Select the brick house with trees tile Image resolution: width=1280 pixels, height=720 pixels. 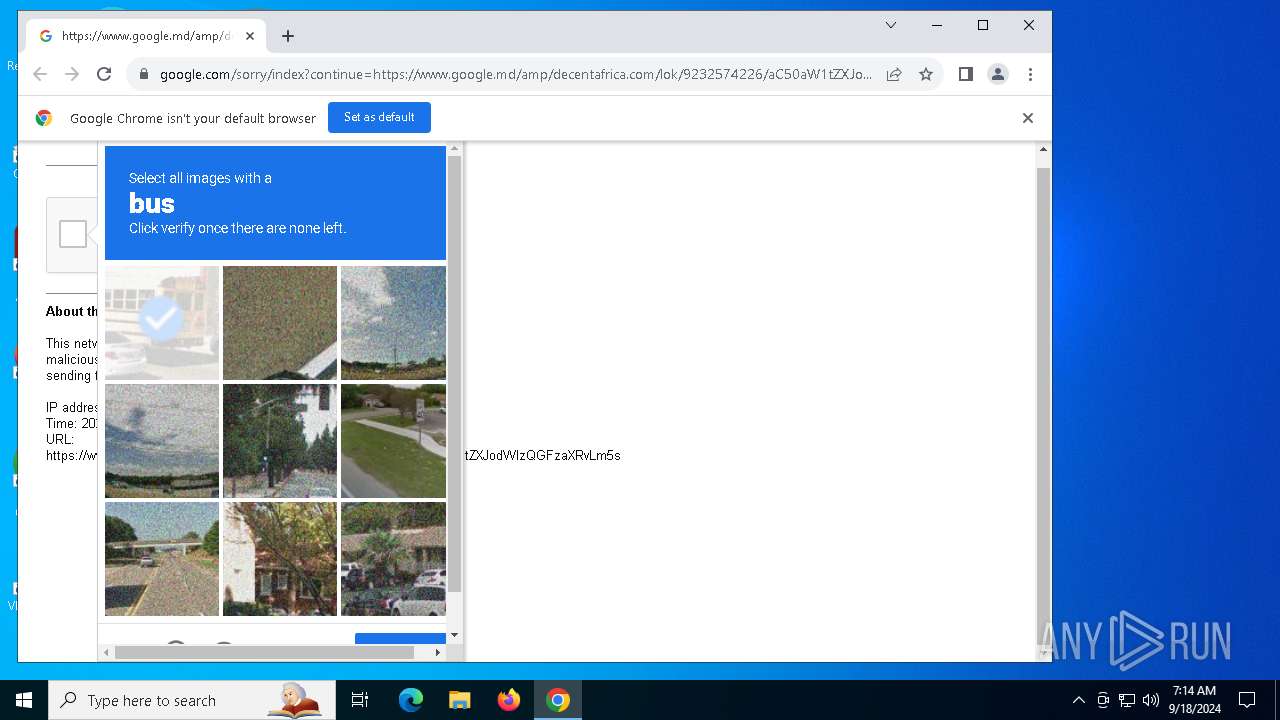coord(280,558)
